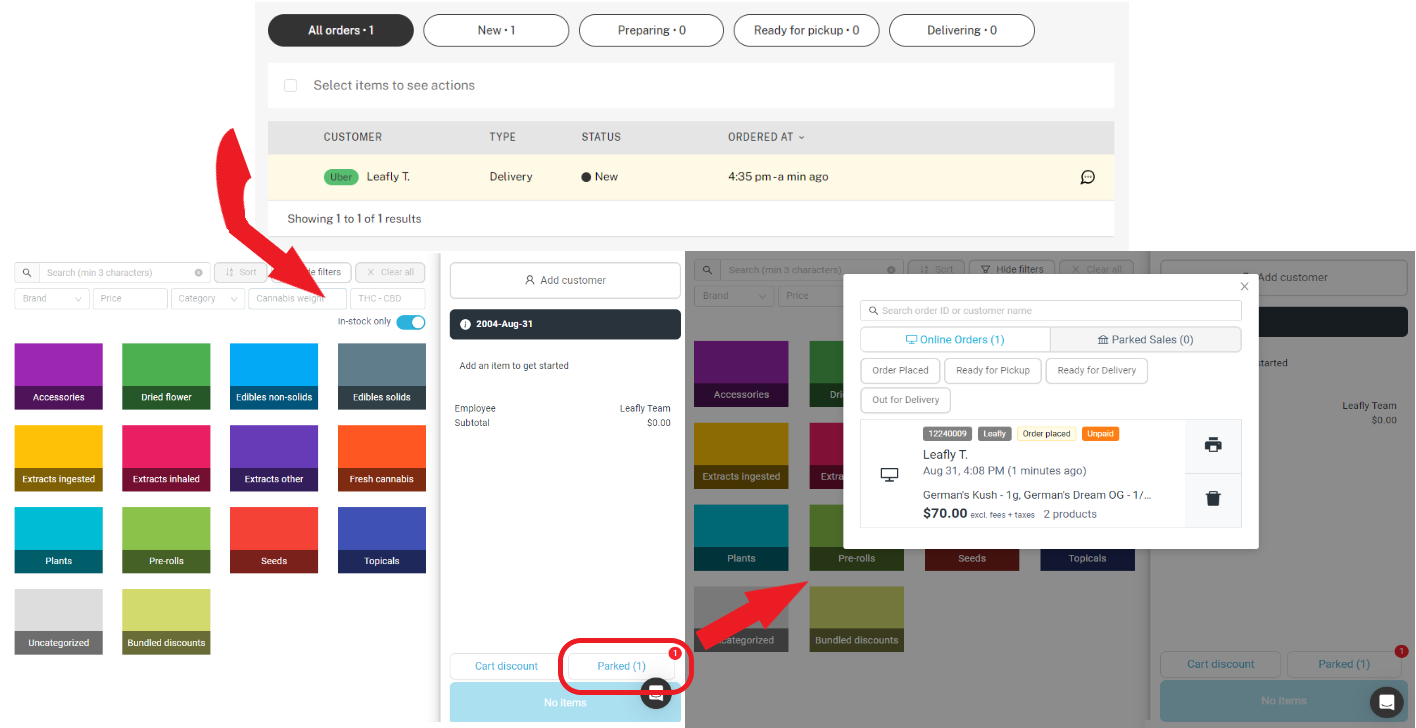Select the orange Fresh cannabis tile
Image resolution: width=1416 pixels, height=728 pixels.
pyautogui.click(x=382, y=458)
